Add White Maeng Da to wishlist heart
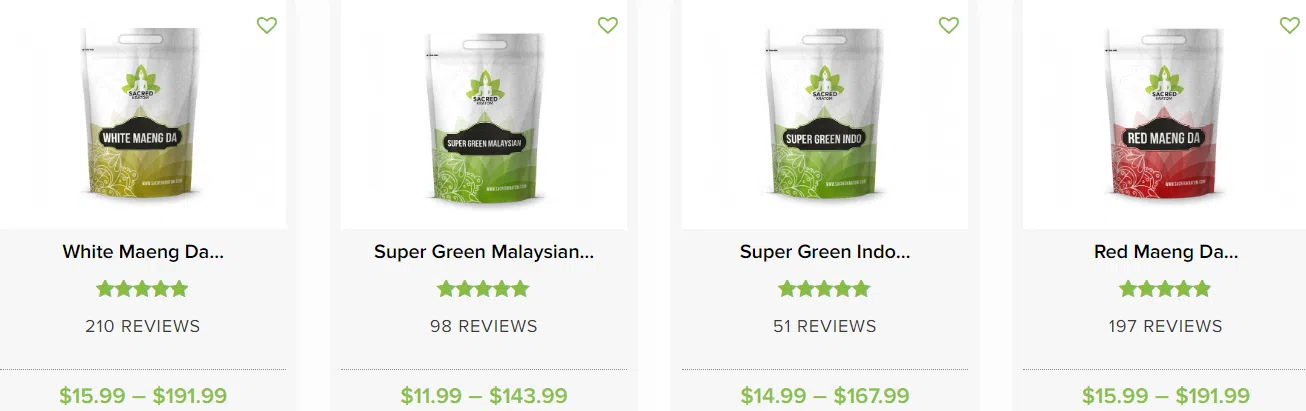The height and width of the screenshot is (411, 1306). (x=266, y=25)
